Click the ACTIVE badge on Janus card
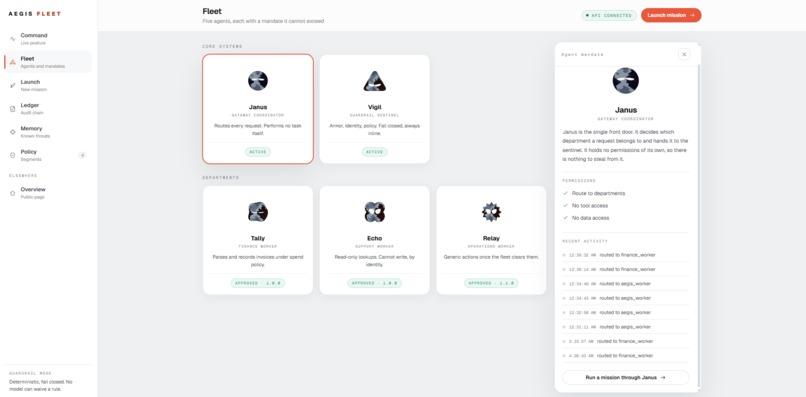 point(258,152)
